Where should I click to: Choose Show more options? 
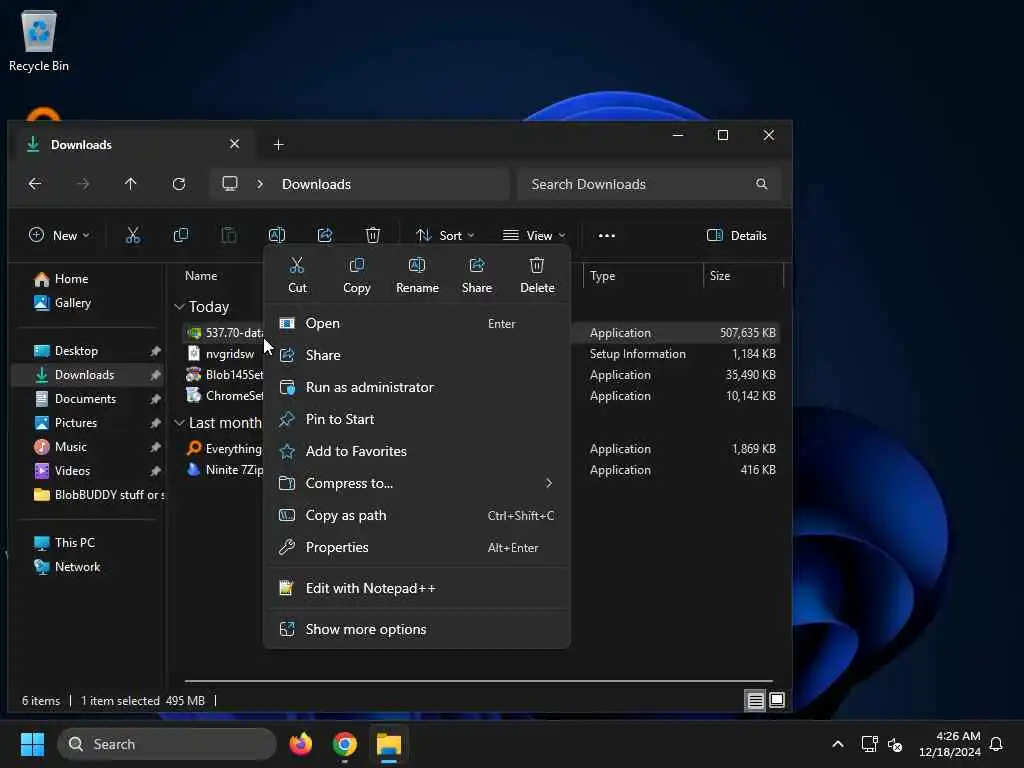click(x=417, y=630)
